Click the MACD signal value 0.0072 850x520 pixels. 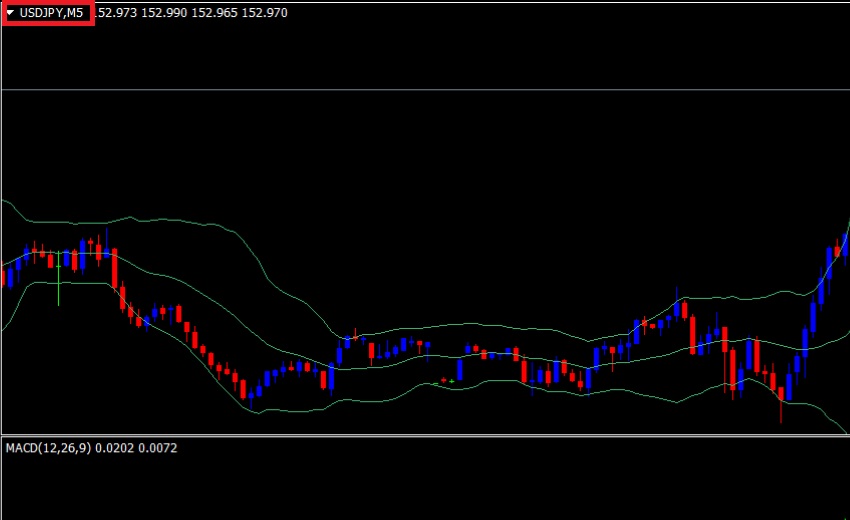[157, 448]
